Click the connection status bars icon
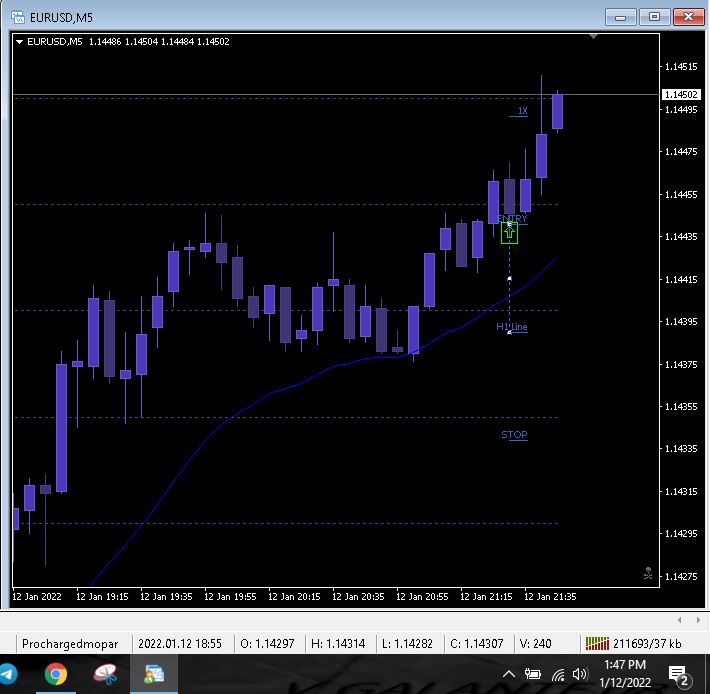Screen dimensions: 710x694 (x=597, y=643)
